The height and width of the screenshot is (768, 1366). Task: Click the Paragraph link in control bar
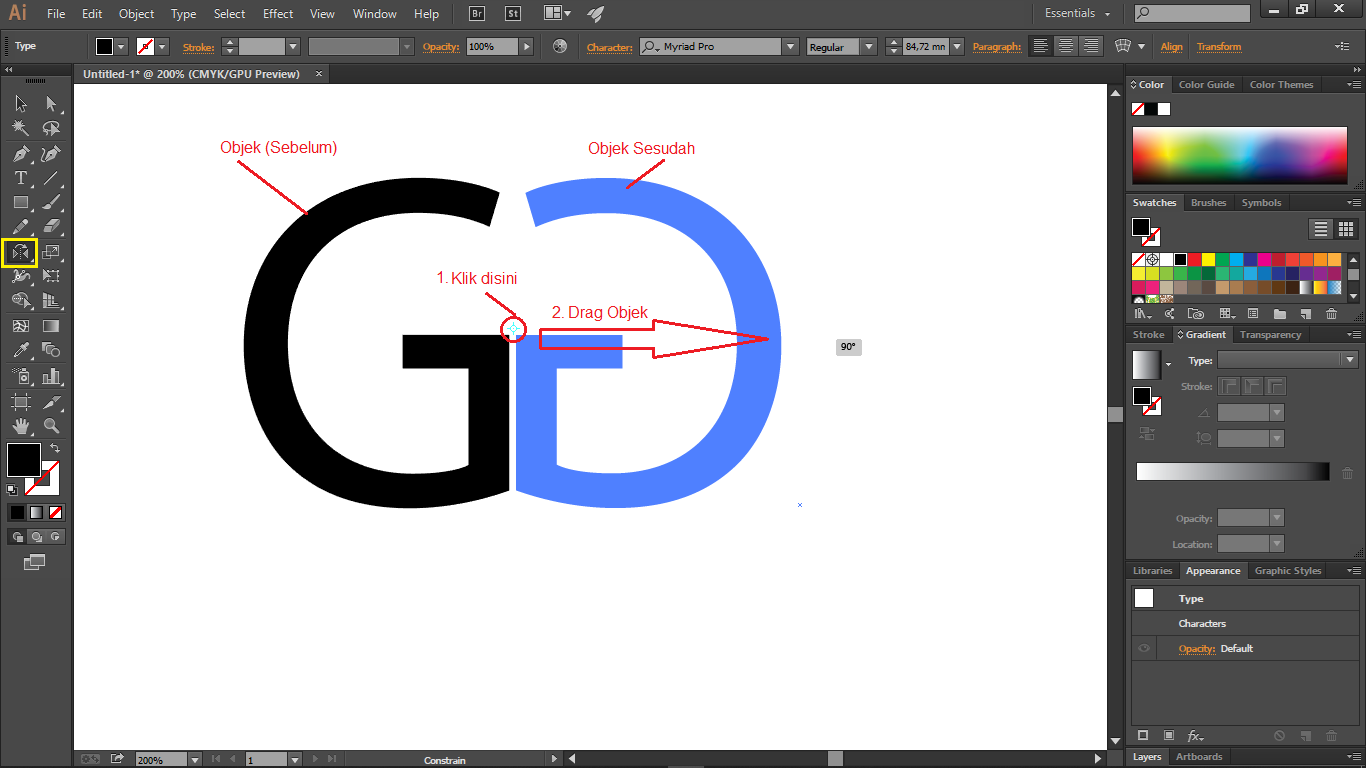[x=996, y=47]
